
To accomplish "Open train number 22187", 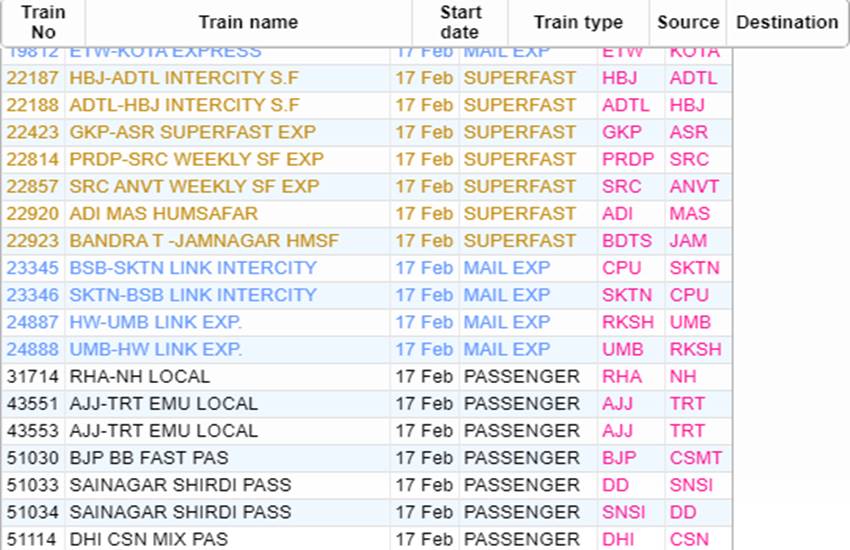I will click(x=33, y=78).
